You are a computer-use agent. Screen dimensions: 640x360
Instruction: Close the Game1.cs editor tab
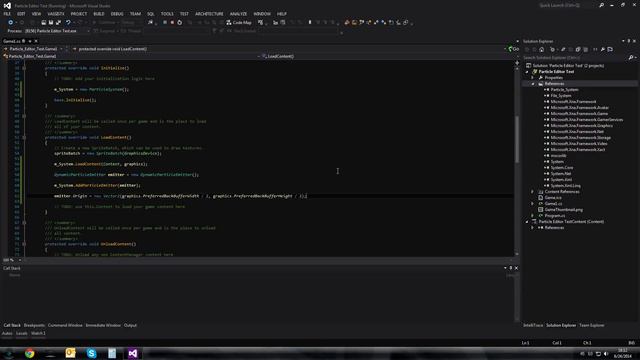click(x=36, y=41)
